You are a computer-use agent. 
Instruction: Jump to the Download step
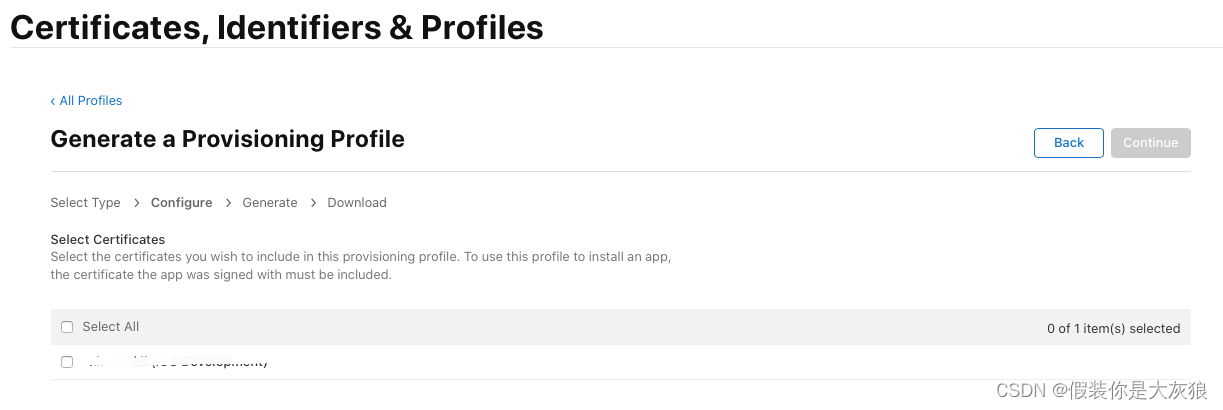pyautogui.click(x=357, y=203)
